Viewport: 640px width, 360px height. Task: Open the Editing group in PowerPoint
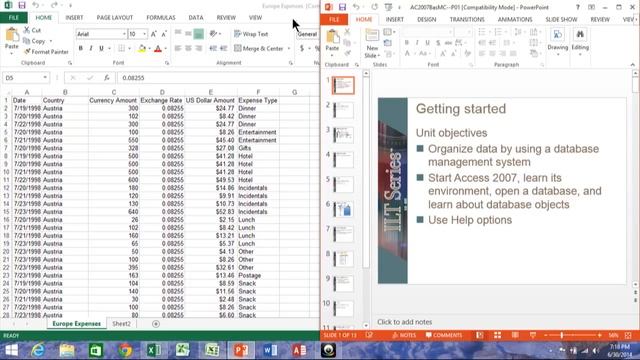(580, 42)
